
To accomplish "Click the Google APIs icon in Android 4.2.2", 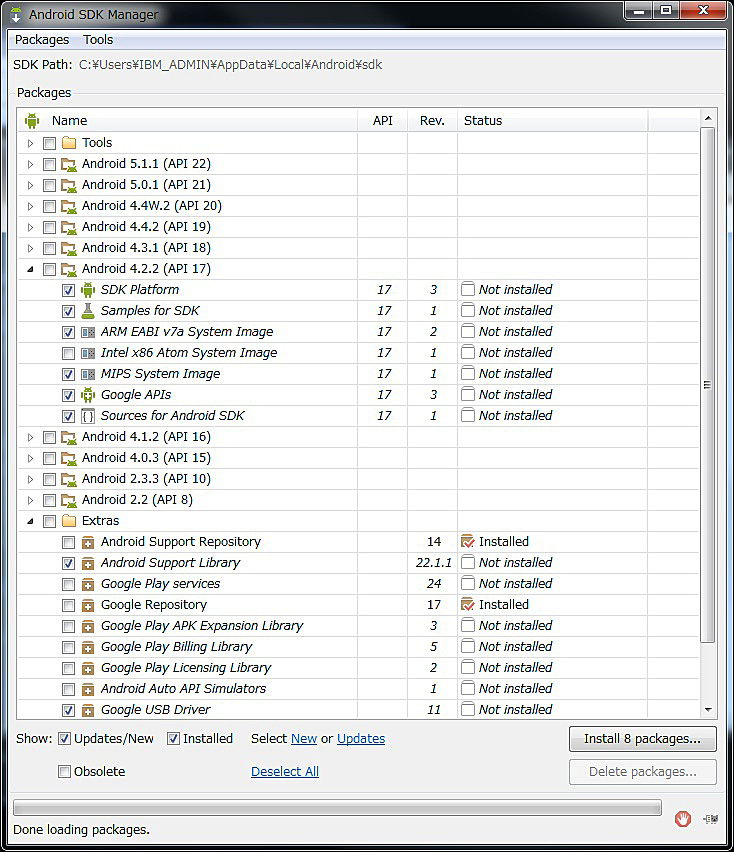I will coord(90,394).
